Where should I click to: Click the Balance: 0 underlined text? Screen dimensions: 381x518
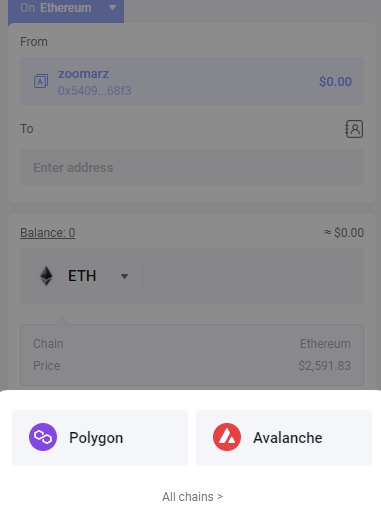[x=48, y=233]
